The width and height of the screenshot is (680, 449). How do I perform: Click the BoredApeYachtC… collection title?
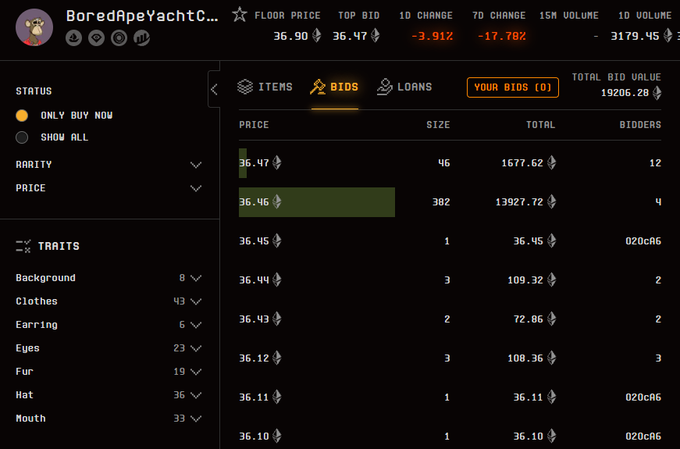tap(142, 16)
